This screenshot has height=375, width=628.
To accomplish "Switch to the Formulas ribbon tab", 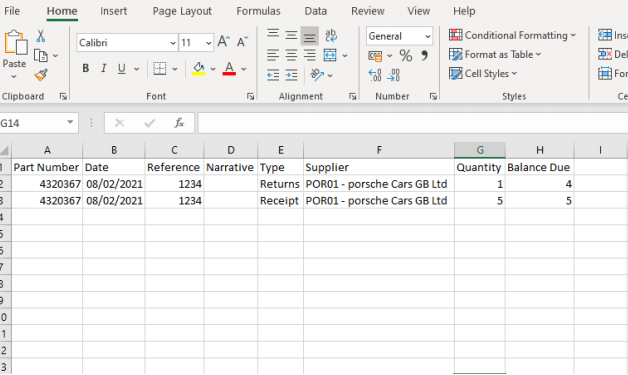I will [258, 11].
